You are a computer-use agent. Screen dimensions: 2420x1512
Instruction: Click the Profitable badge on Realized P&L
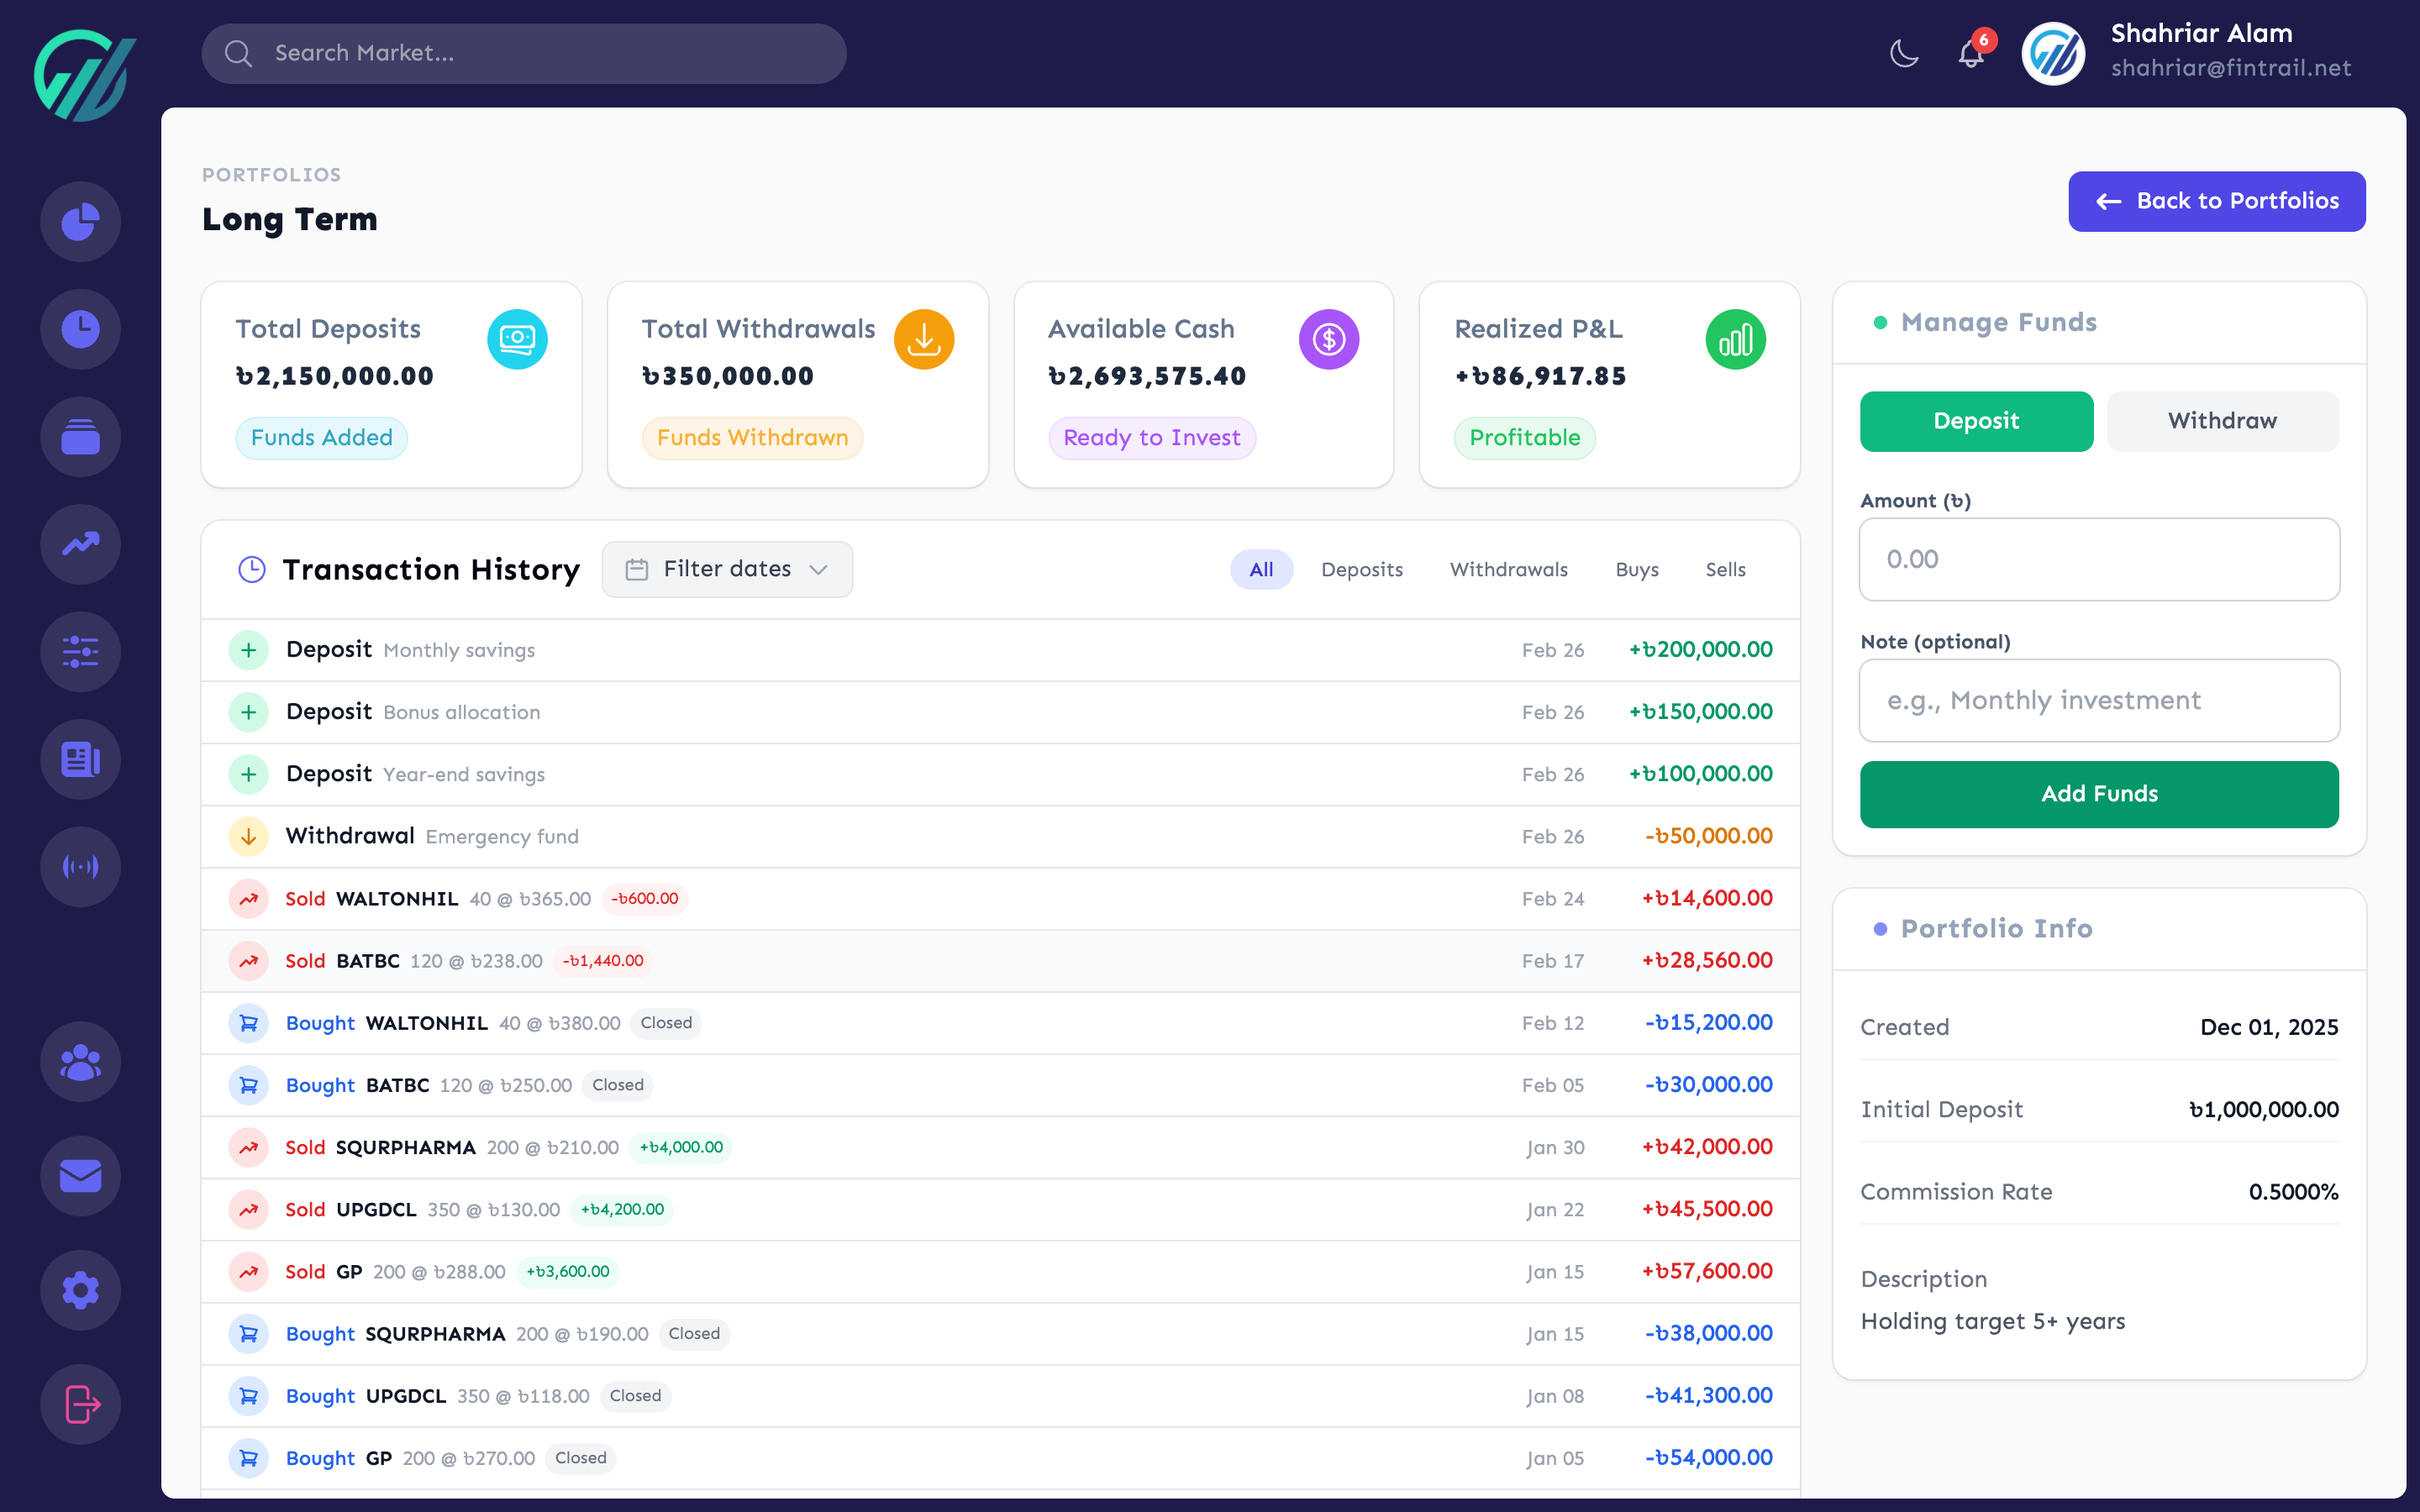1524,438
